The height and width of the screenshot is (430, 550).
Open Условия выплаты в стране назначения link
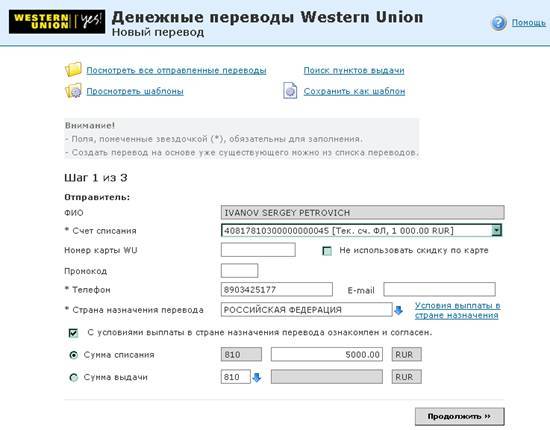point(457,310)
